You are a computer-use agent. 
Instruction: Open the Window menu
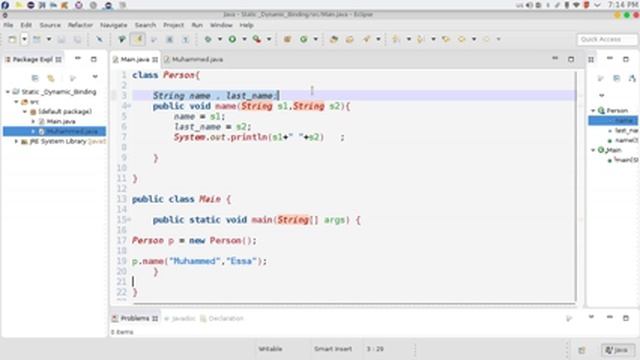pyautogui.click(x=221, y=25)
